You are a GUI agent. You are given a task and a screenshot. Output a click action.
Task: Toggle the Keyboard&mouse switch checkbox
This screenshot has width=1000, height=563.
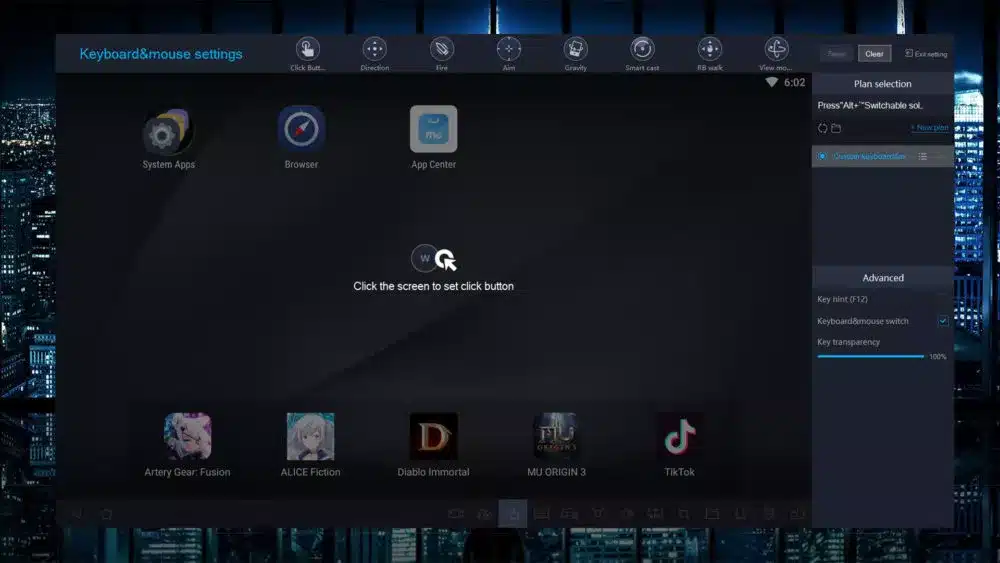coord(943,321)
